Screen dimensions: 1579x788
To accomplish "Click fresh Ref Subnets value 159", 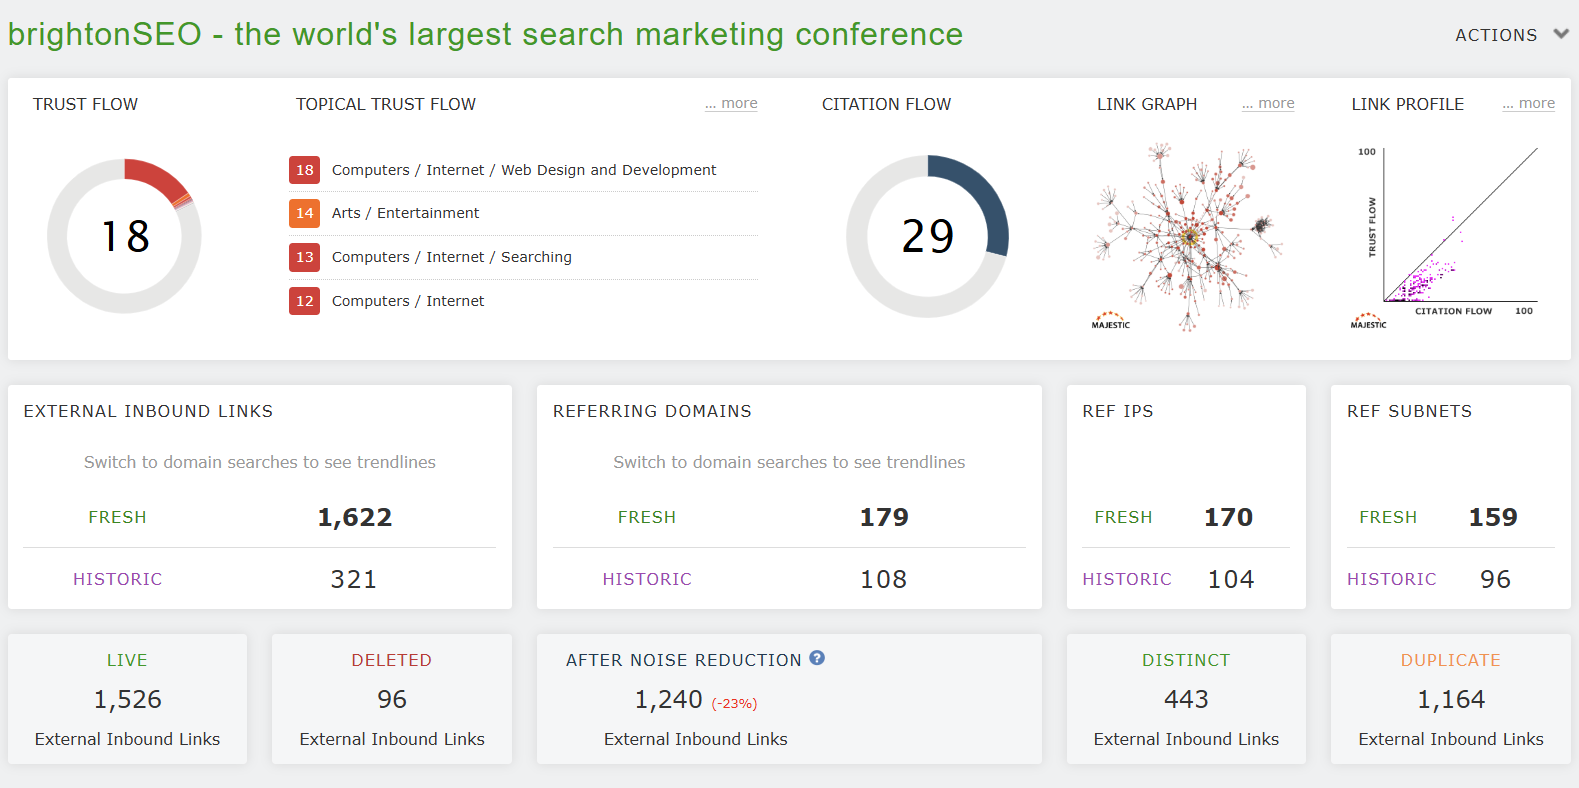I will click(x=1493, y=517).
